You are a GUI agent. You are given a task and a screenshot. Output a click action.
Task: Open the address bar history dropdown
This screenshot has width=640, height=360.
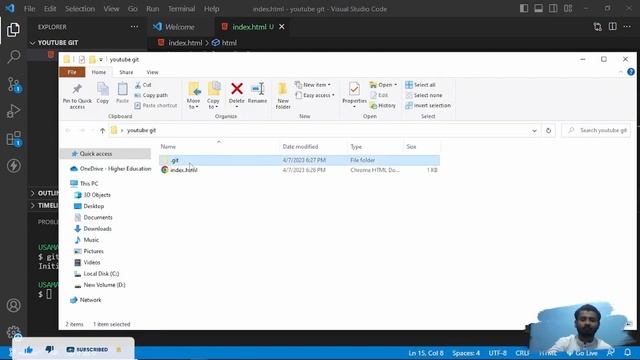tap(534, 131)
